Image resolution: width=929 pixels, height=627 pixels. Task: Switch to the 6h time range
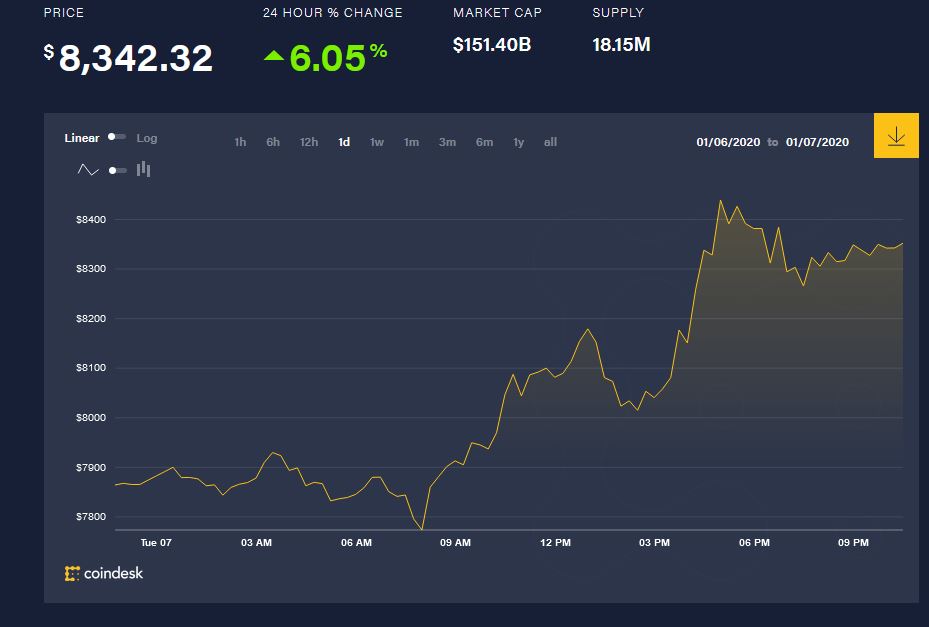click(273, 142)
